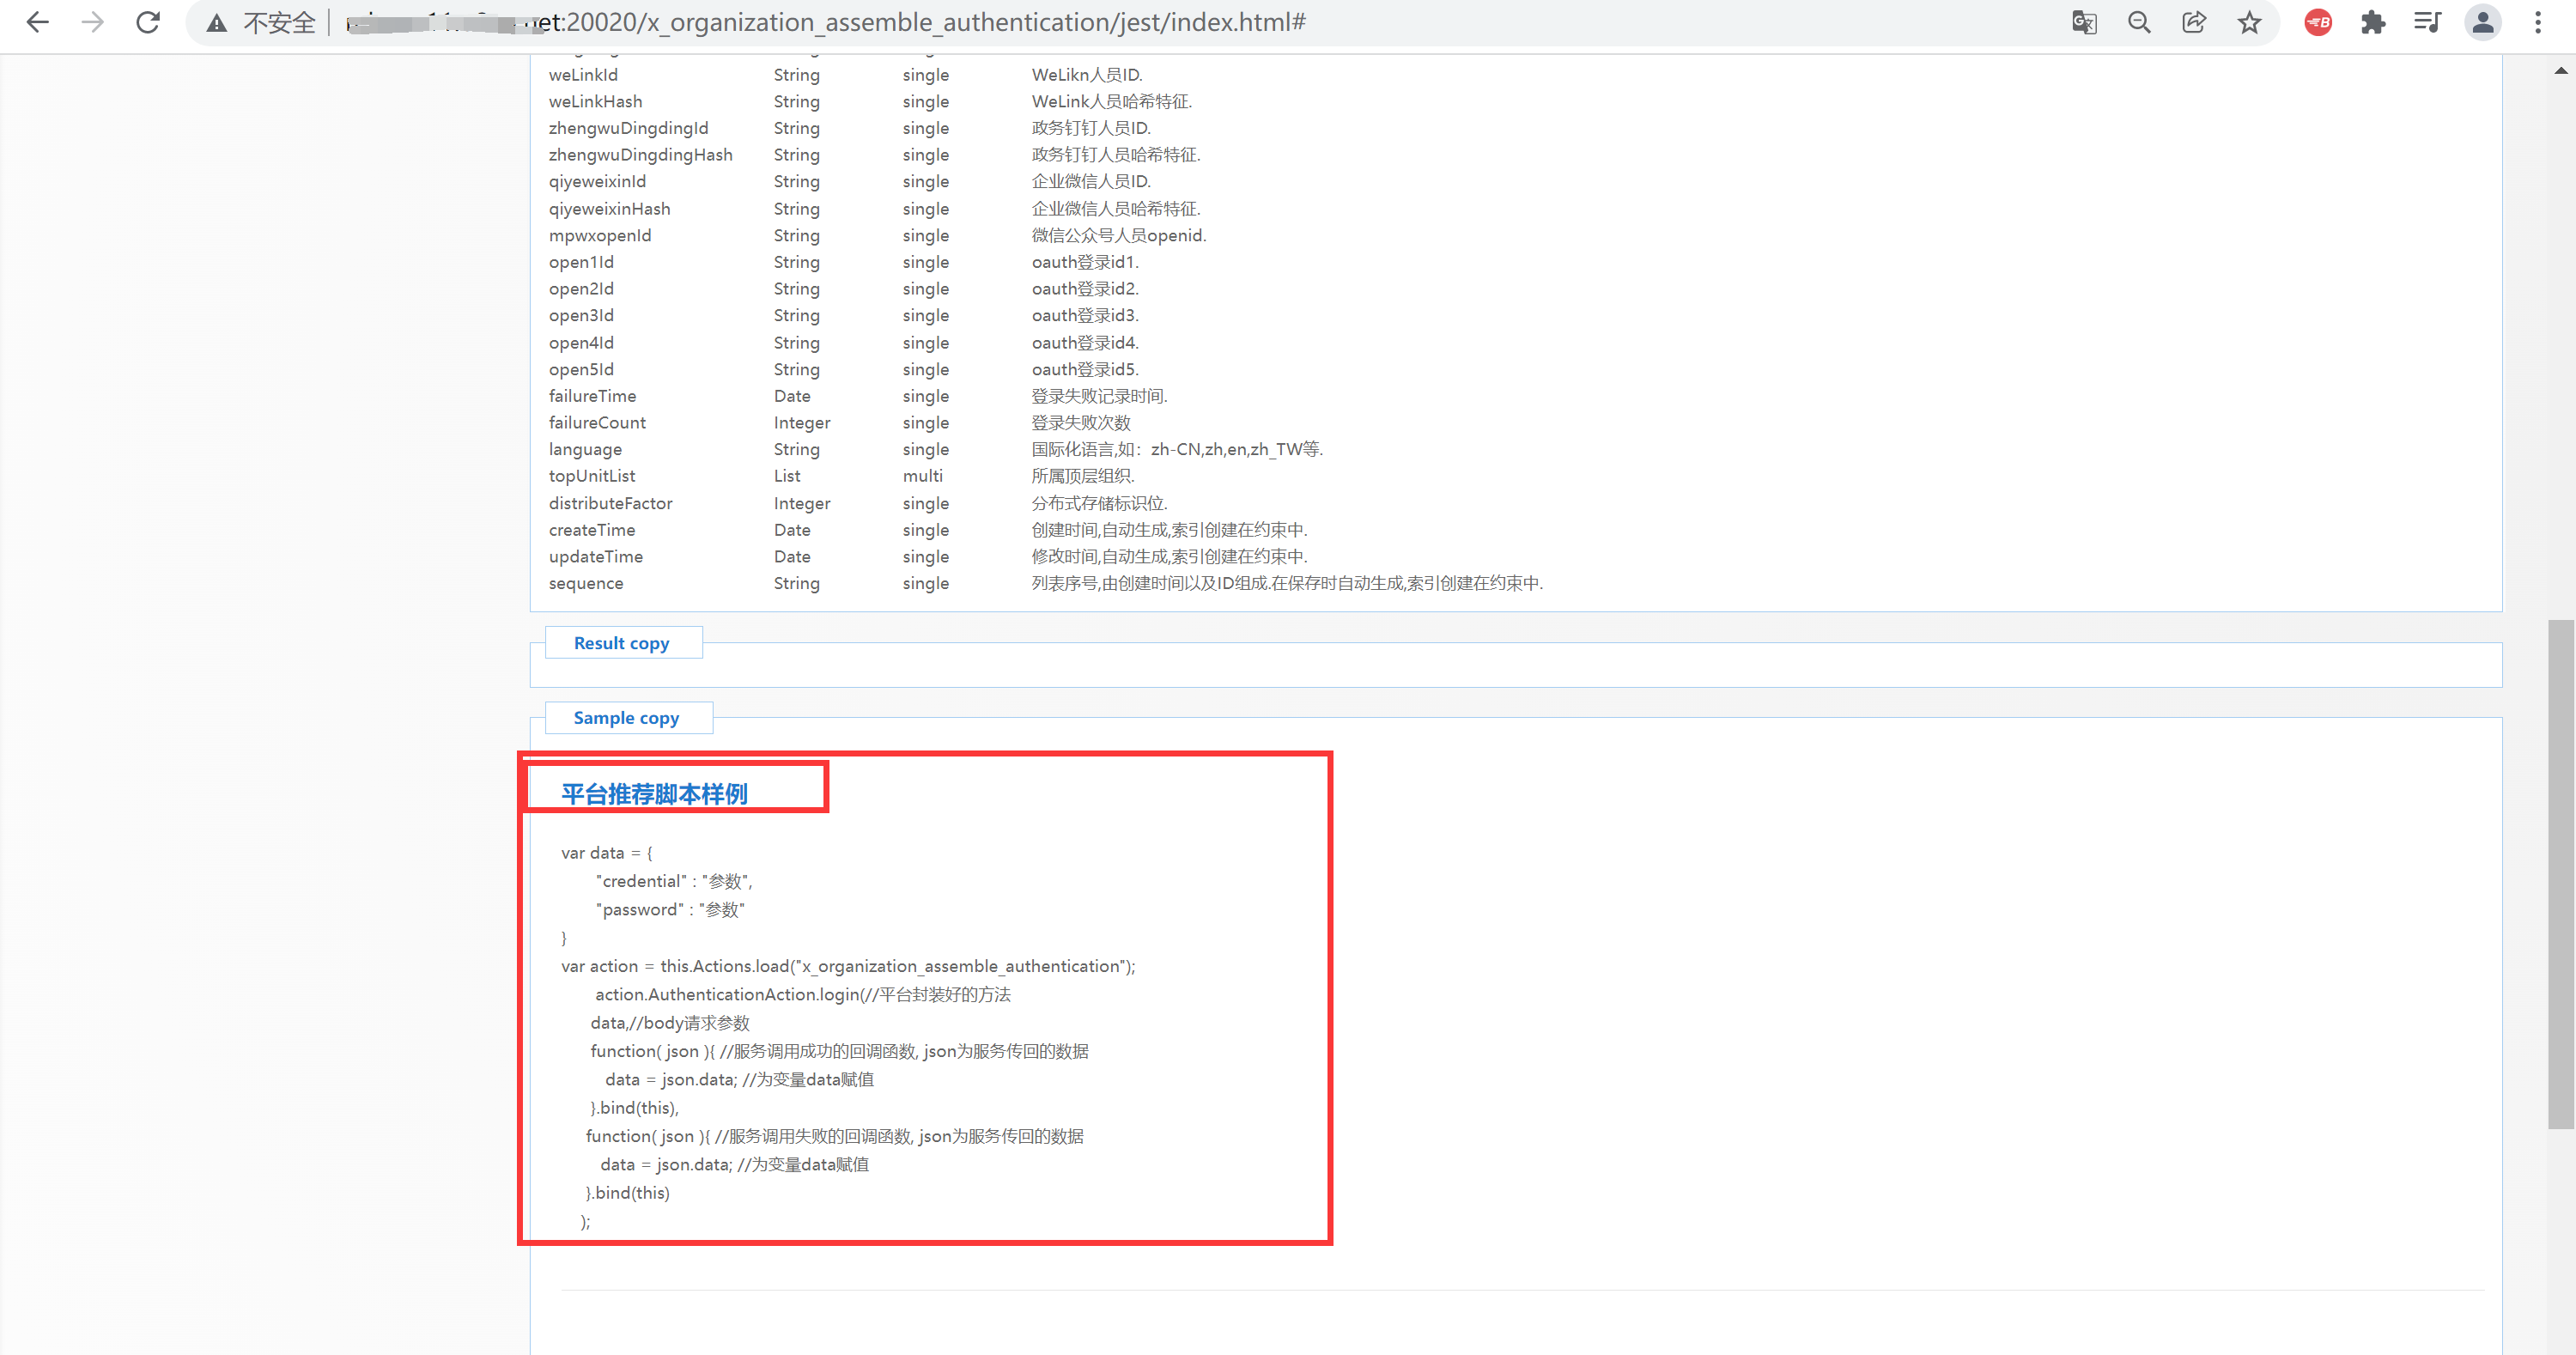Click the Sample copy button

(x=627, y=718)
